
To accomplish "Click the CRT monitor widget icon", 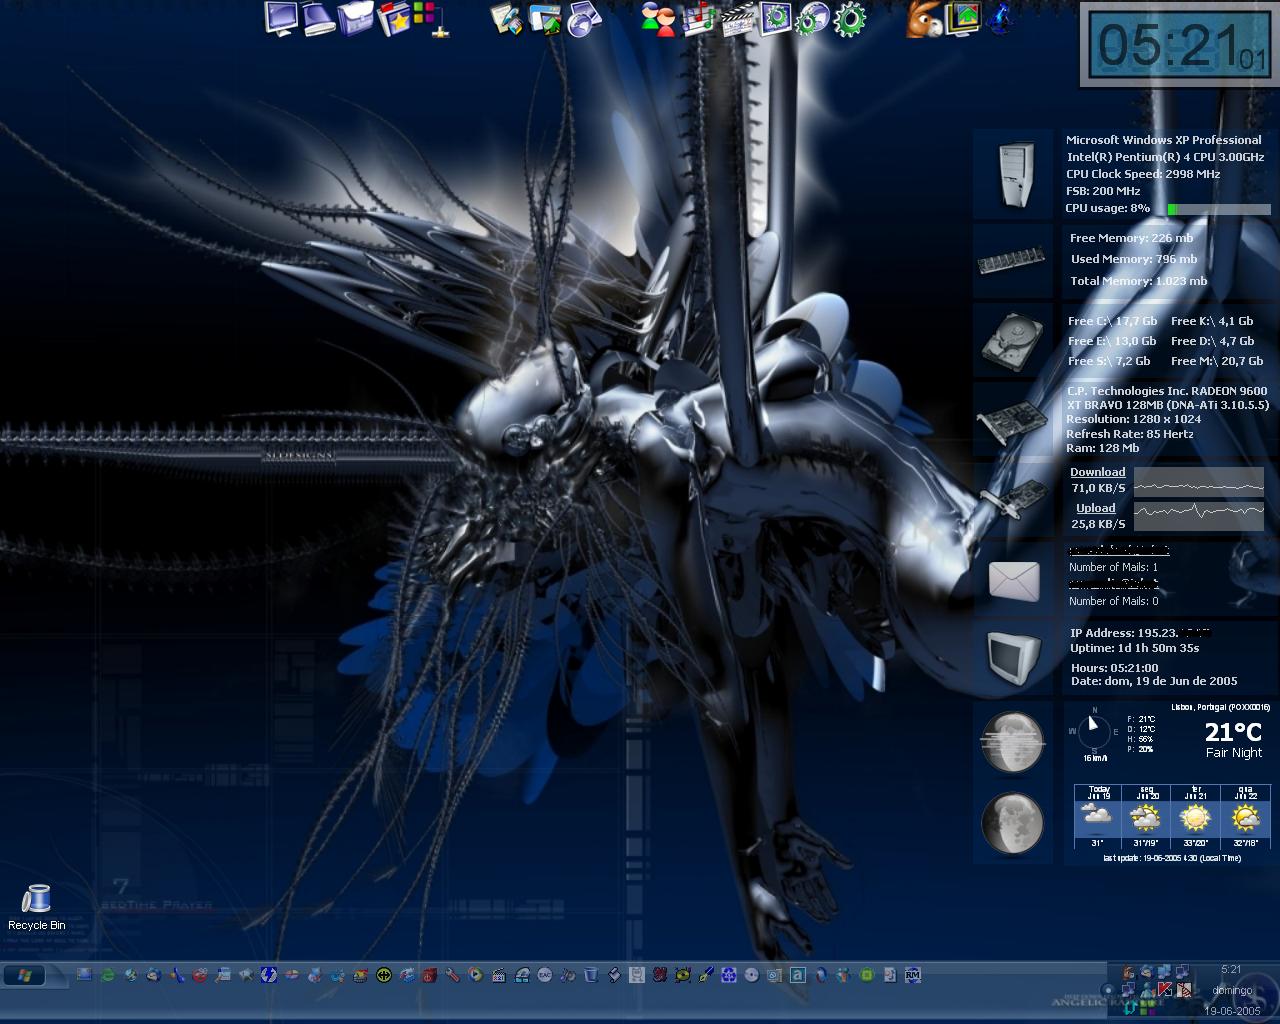I will point(1013,657).
